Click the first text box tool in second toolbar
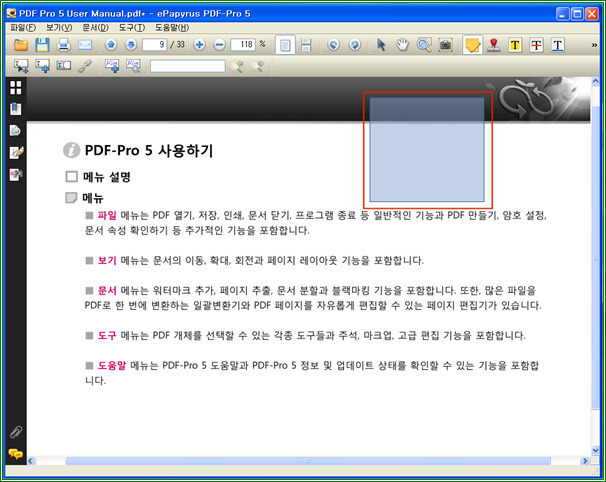The image size is (606, 482). [21, 66]
